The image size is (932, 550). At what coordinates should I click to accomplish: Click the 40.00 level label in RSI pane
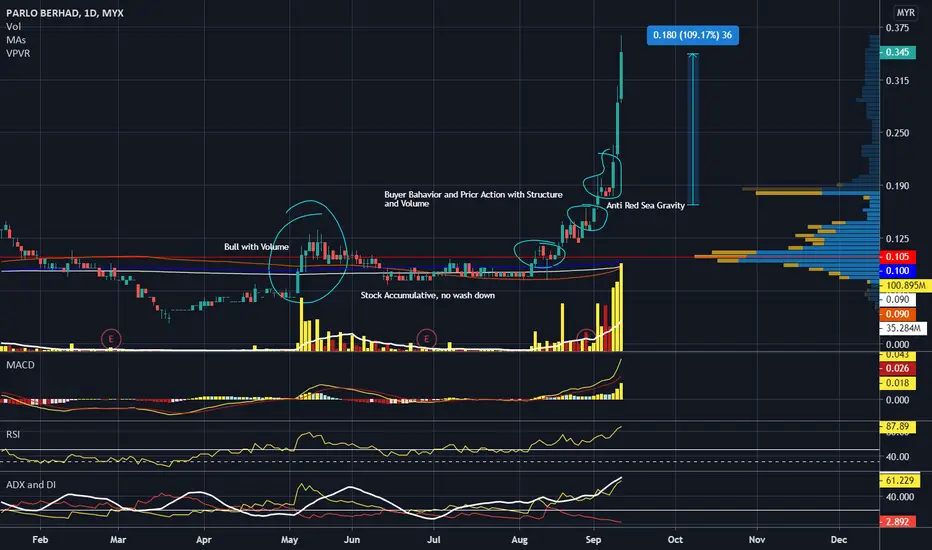click(x=898, y=457)
